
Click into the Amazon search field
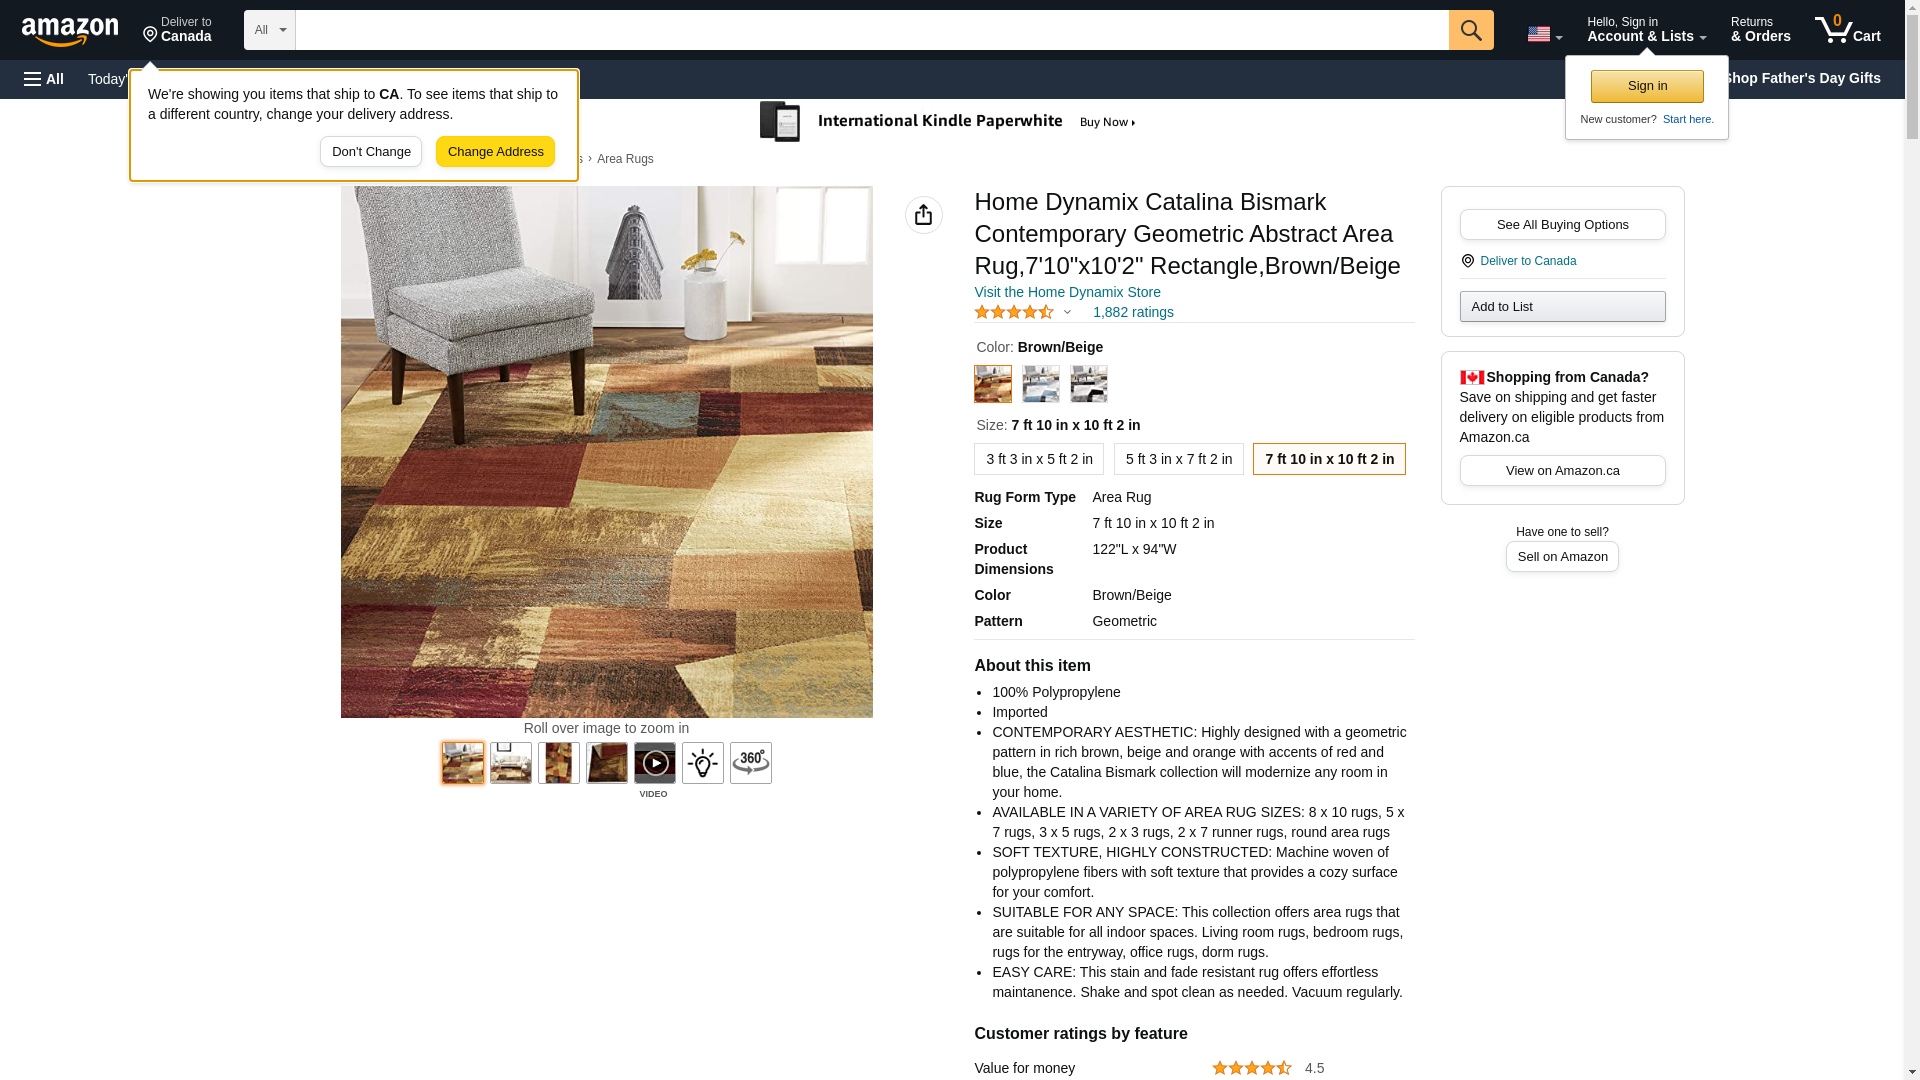coord(872,30)
